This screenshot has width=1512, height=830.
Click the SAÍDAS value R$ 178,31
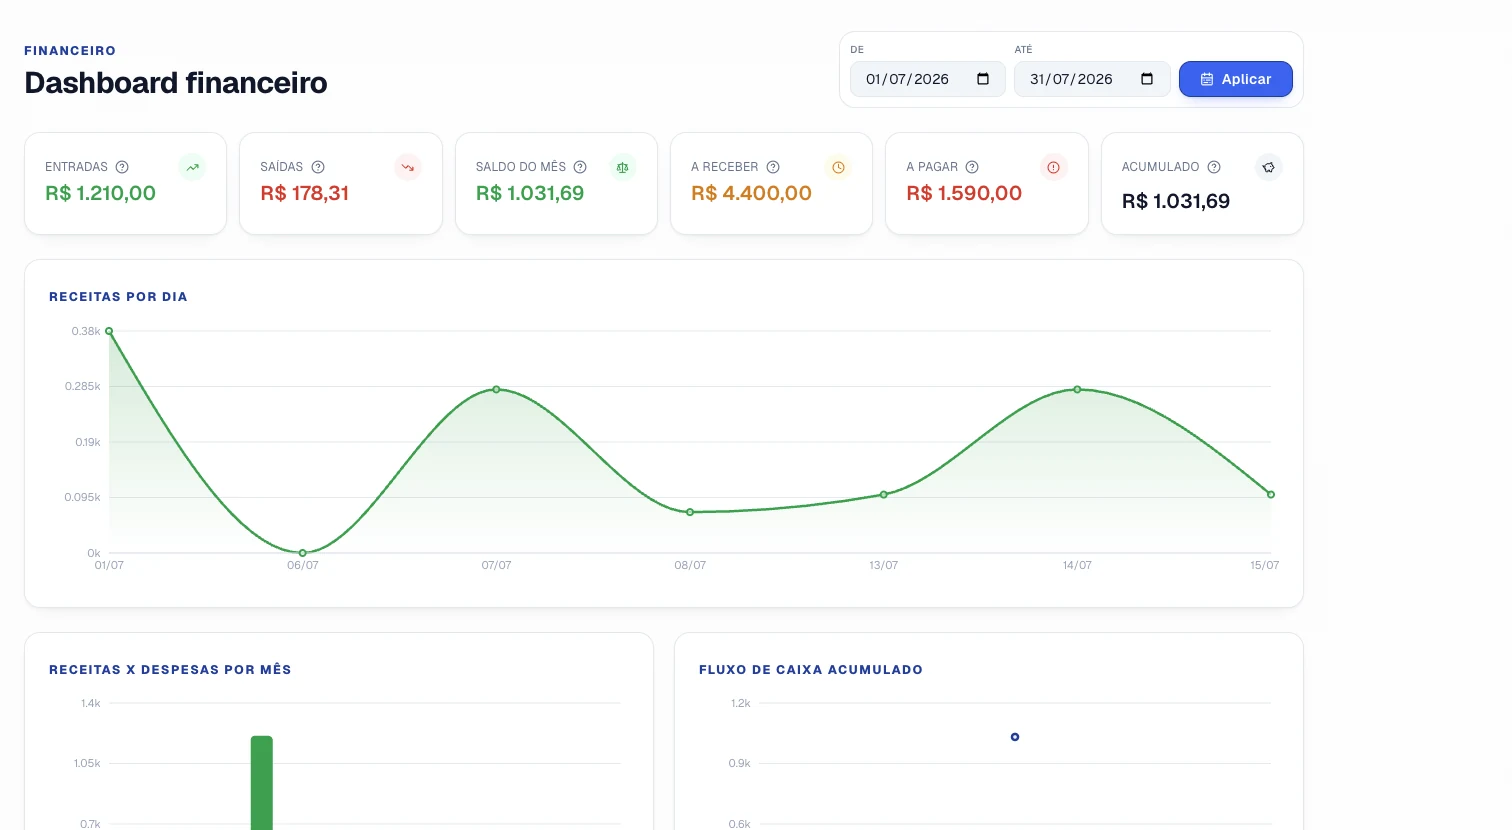[x=305, y=193]
